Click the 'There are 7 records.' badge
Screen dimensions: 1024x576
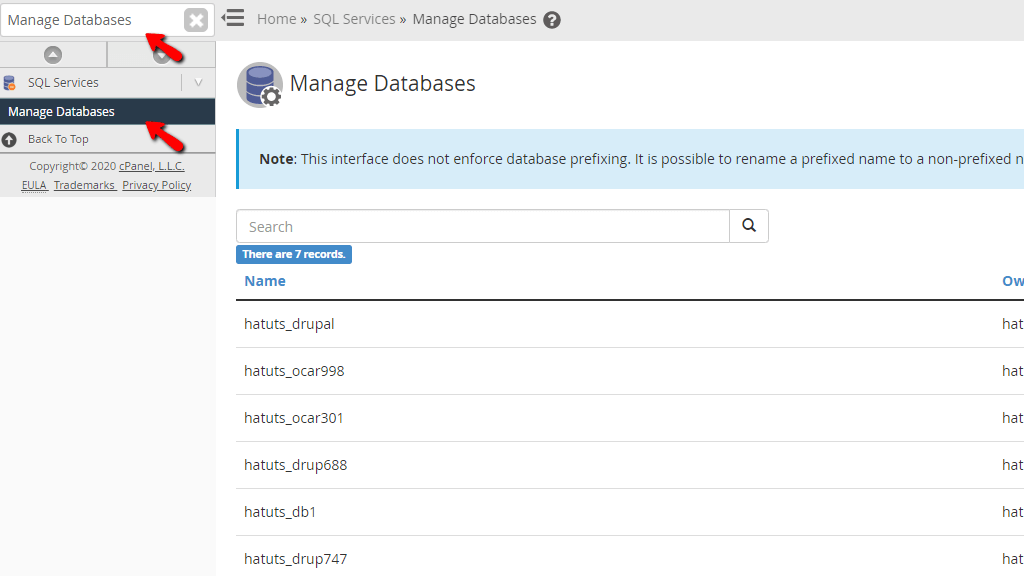(294, 255)
